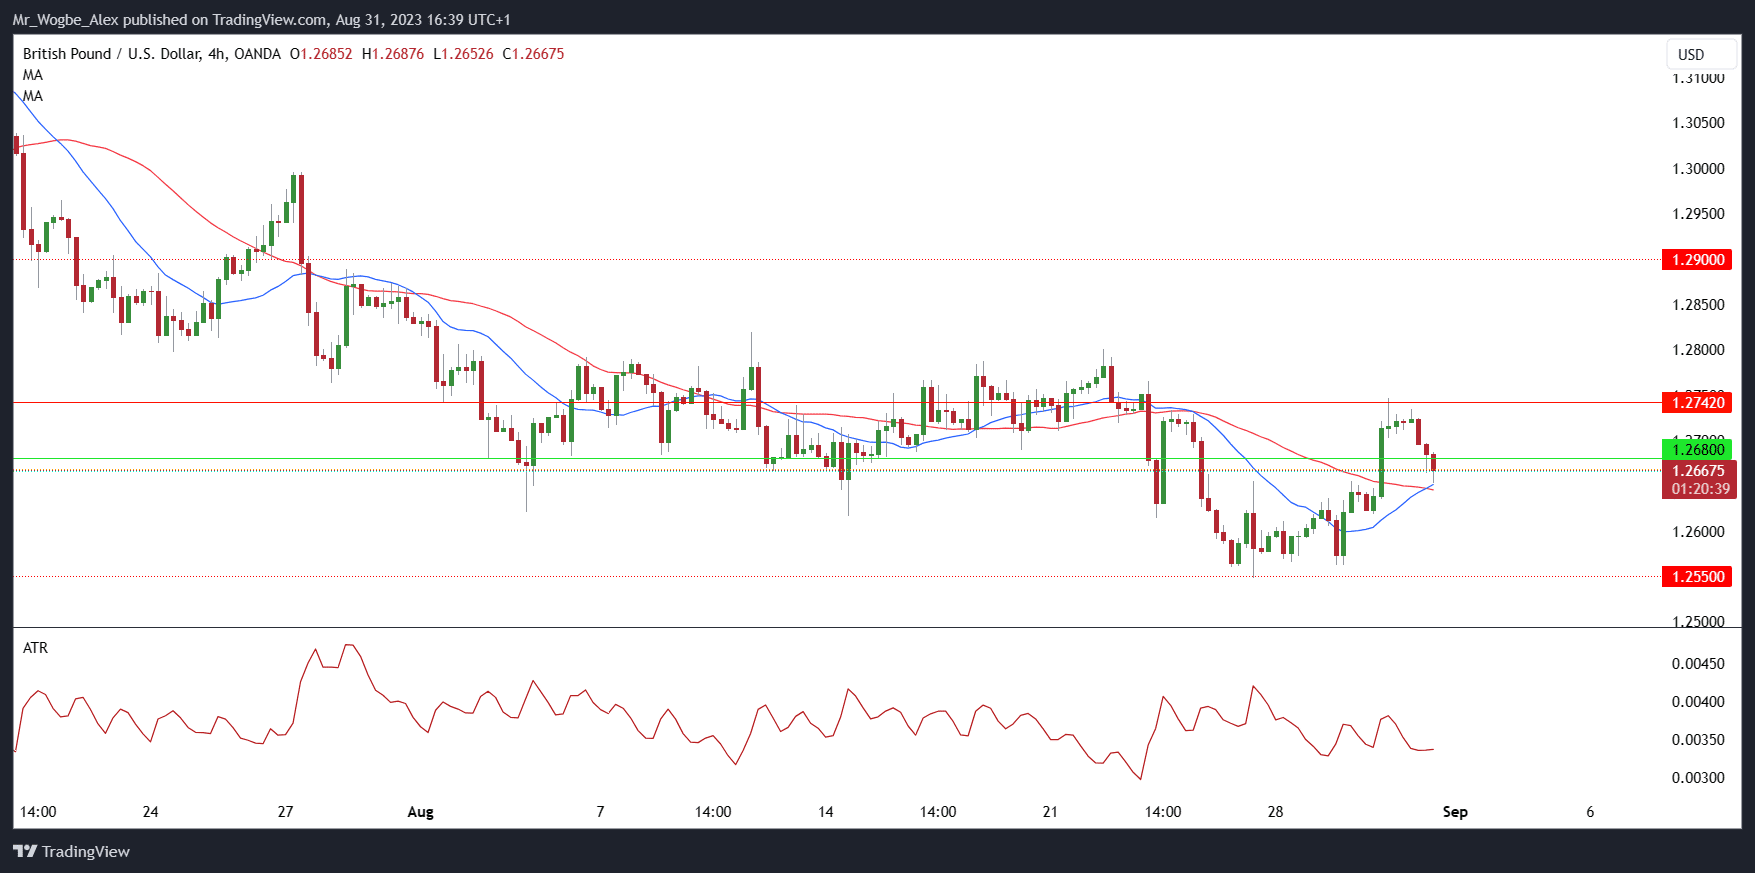Click the 1.29500 price scale value
This screenshot has width=1755, height=873.
(1698, 214)
